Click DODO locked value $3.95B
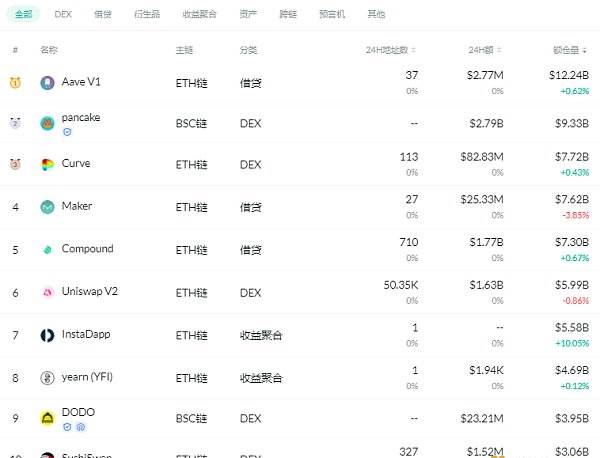The width and height of the screenshot is (600, 458). 572,419
